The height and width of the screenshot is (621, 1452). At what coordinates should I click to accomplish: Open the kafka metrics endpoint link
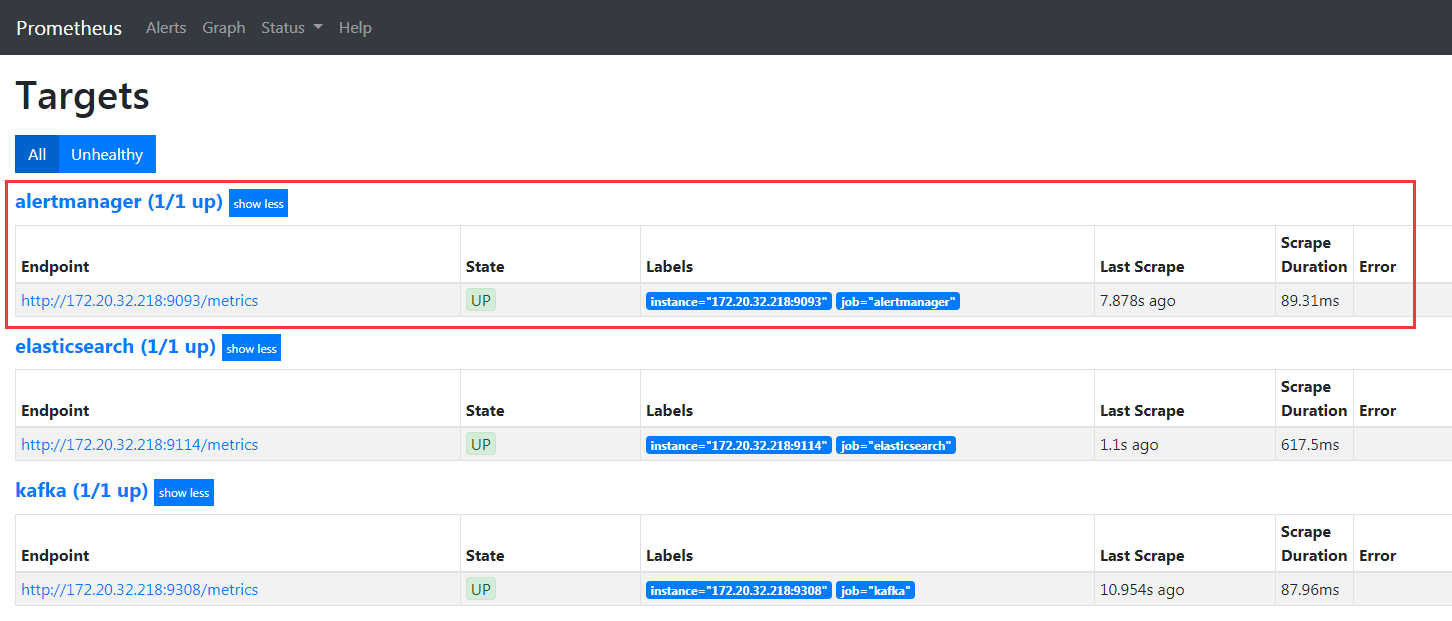point(139,589)
